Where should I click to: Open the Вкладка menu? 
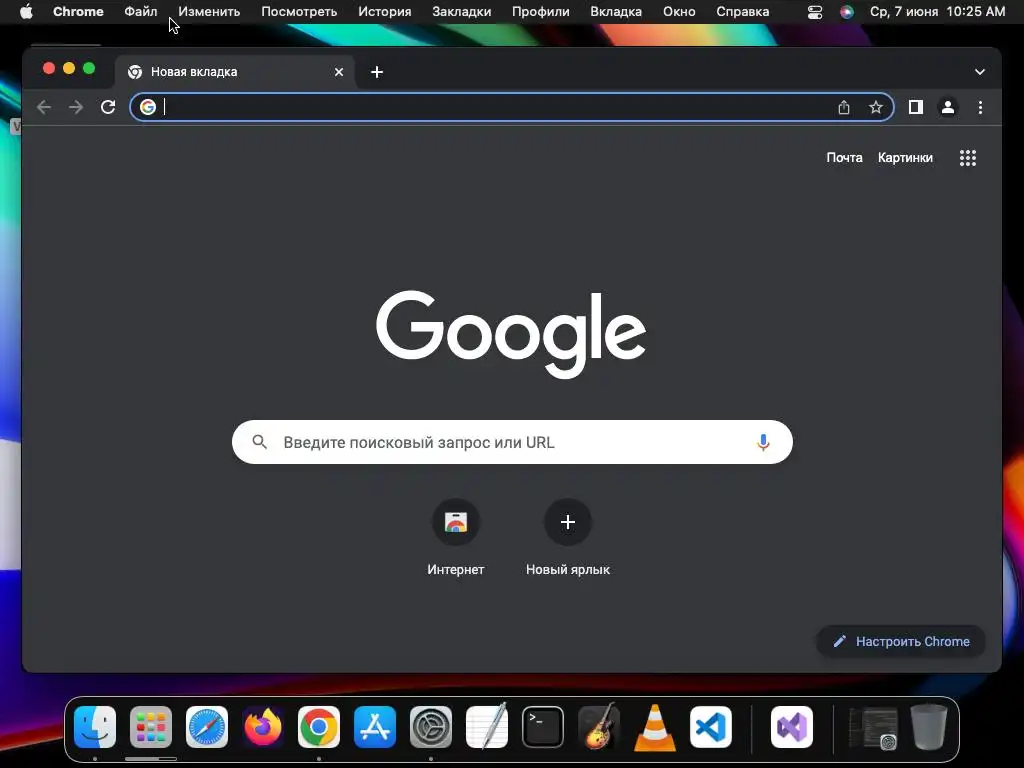pyautogui.click(x=616, y=12)
